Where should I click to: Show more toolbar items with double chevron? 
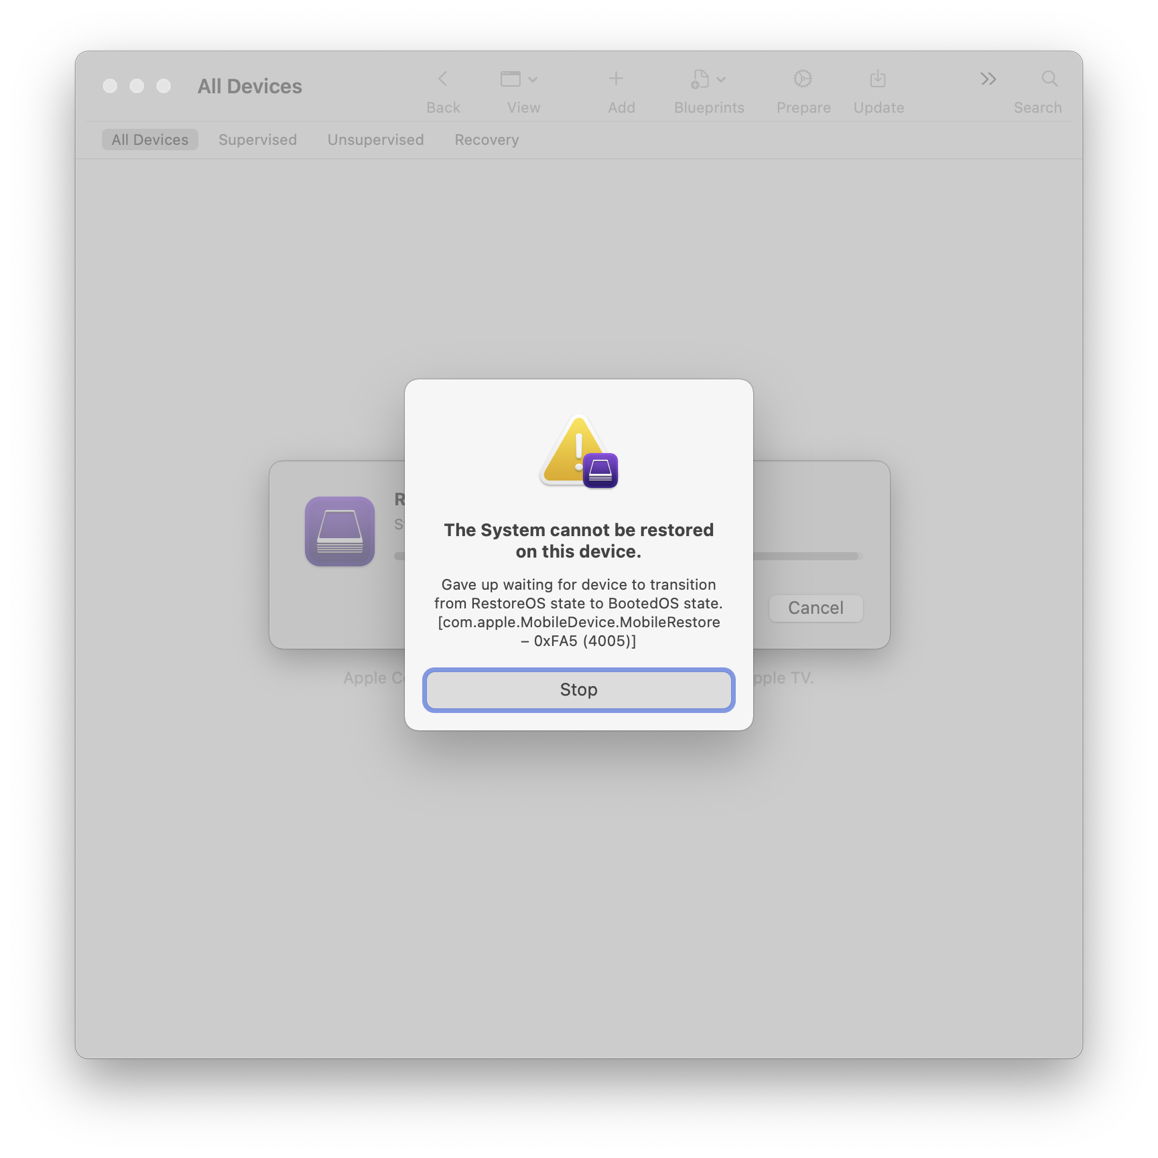click(988, 79)
